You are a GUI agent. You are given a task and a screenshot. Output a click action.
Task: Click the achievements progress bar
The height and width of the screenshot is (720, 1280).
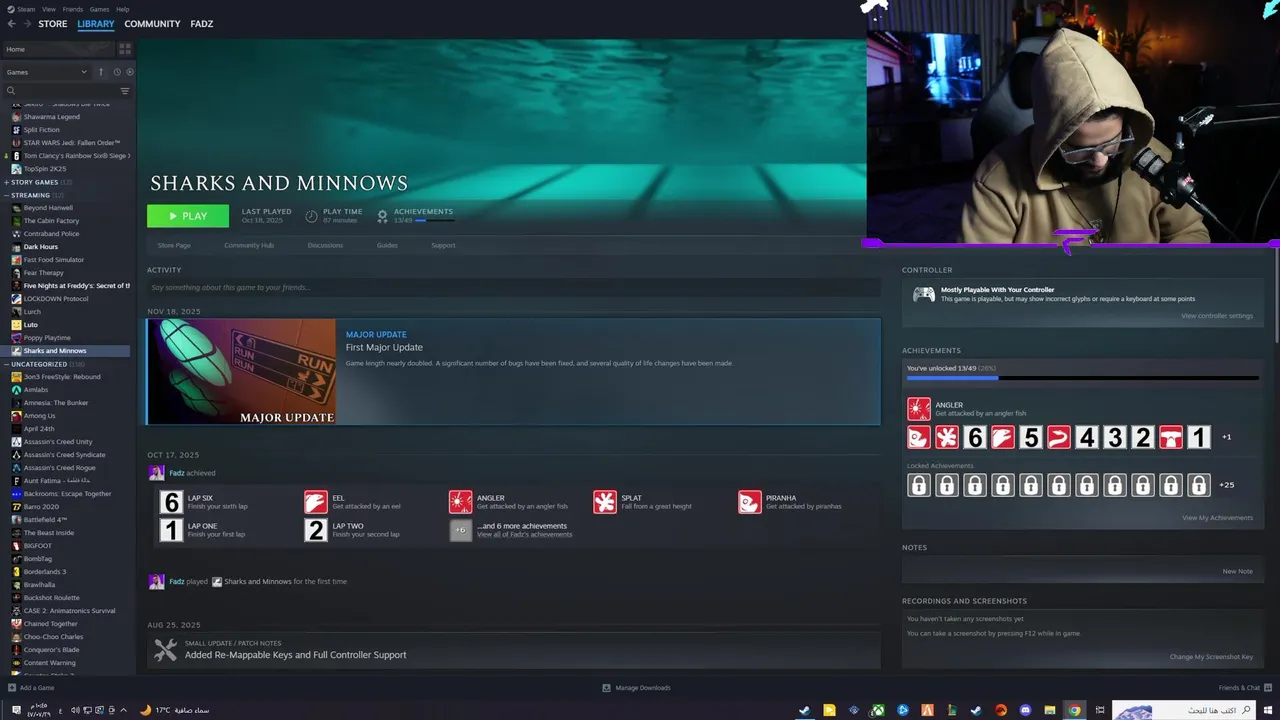1082,379
